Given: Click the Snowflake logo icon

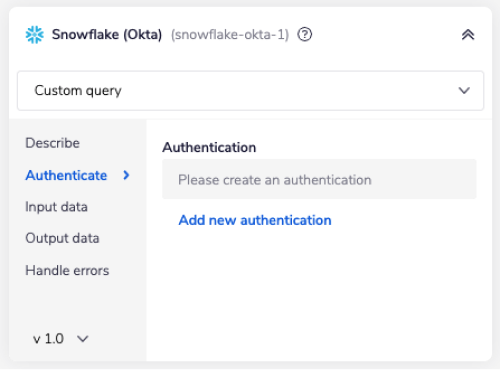Looking at the screenshot, I should pyautogui.click(x=35, y=35).
